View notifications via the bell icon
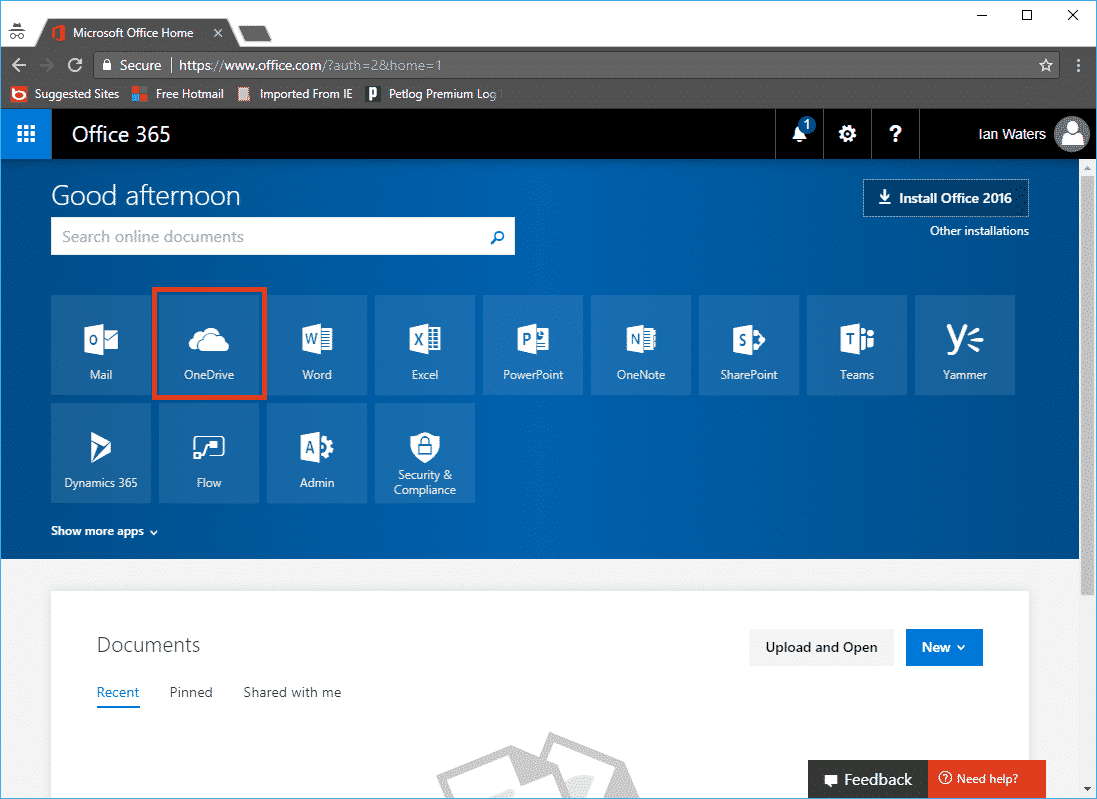Screen dimensions: 1097x799 click(800, 134)
